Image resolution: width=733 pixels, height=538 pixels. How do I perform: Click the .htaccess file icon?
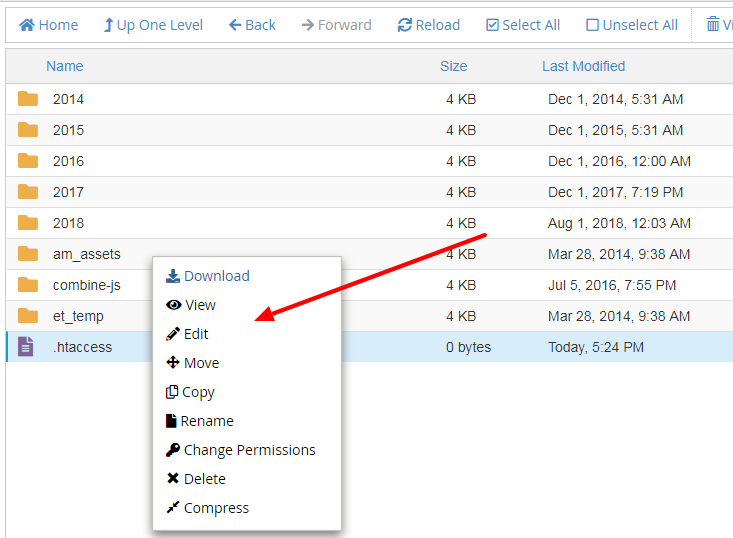coord(26,346)
